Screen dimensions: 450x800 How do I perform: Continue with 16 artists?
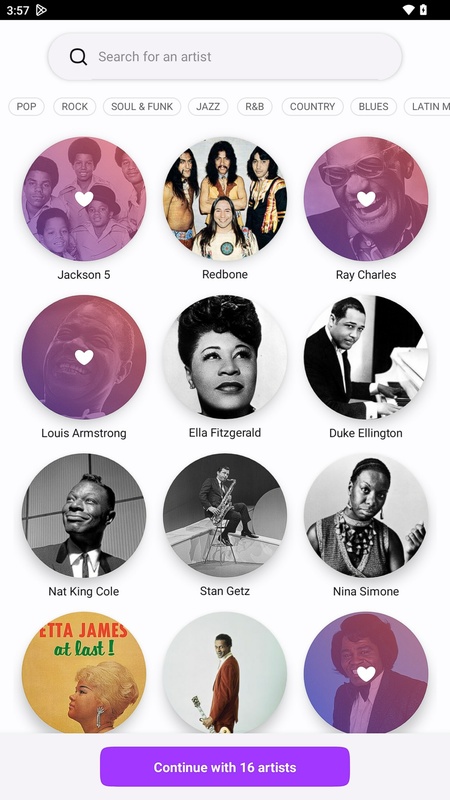pyautogui.click(x=225, y=767)
